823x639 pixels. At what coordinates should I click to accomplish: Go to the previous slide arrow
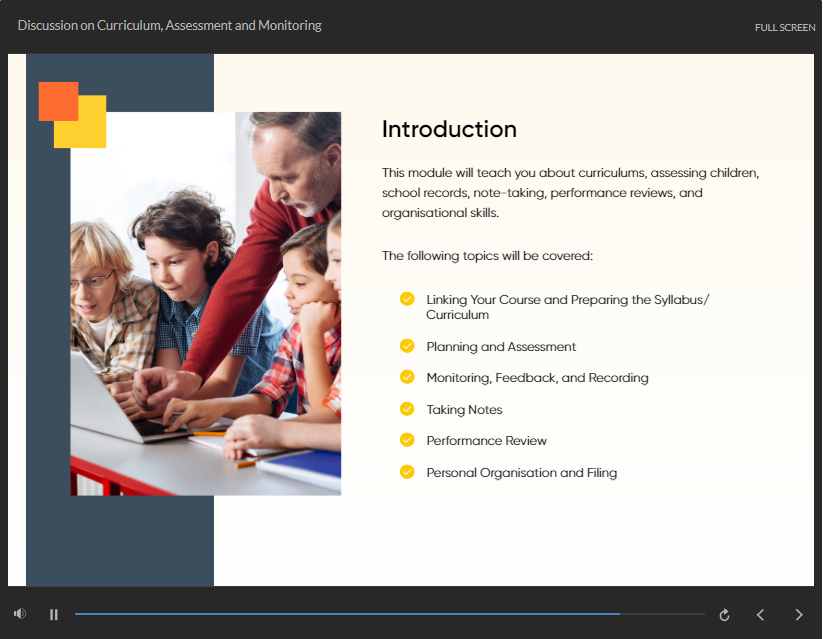coord(760,614)
